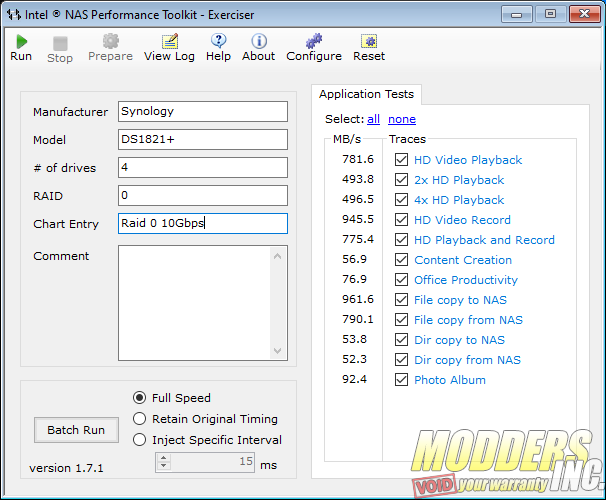Click the Stop square icon
Screen dimensions: 606x500
(x=60, y=43)
